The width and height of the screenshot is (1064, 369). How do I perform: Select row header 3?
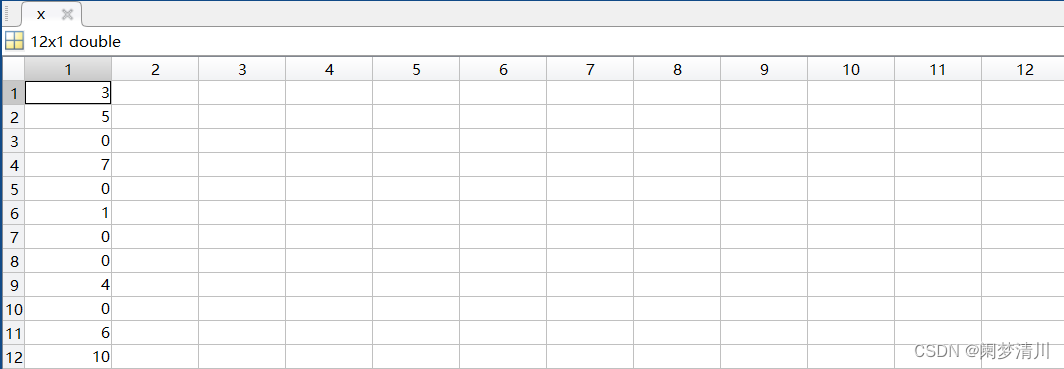click(x=14, y=141)
